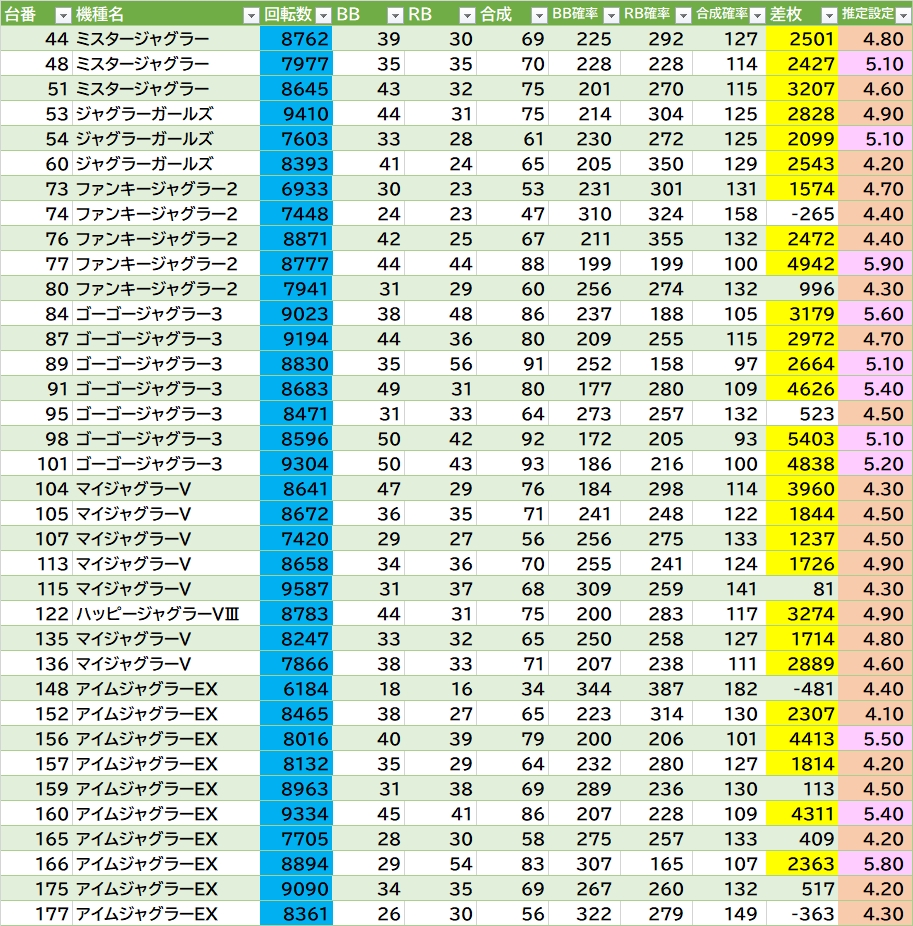Select the 差枚 header cell

(x=802, y=13)
